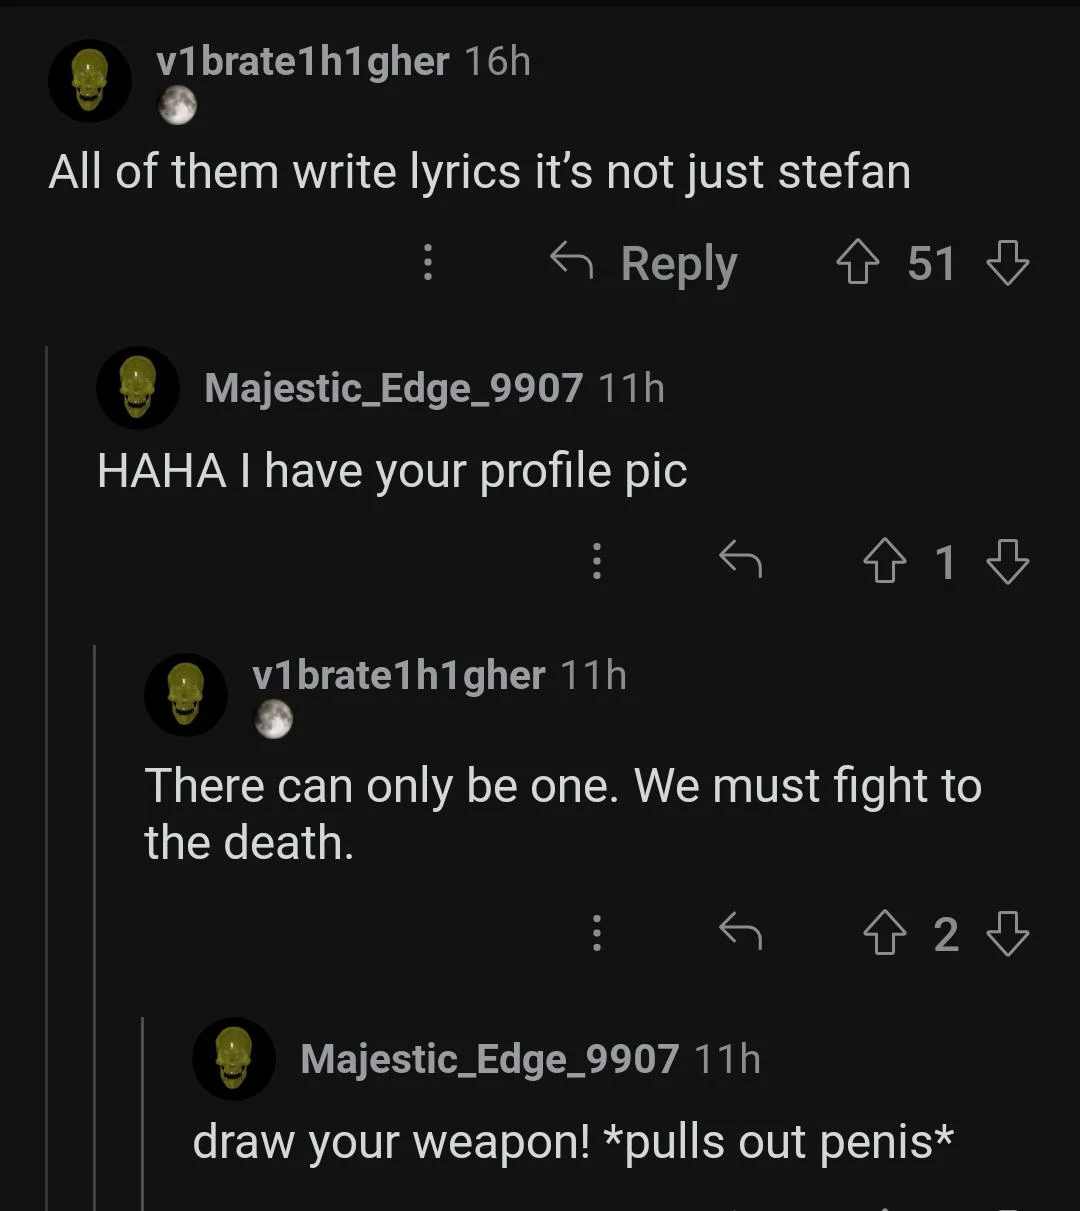Viewport: 1080px width, 1211px height.
Task: Tap v1brate1h1gher username on the 11h reply
Action: pos(398,676)
